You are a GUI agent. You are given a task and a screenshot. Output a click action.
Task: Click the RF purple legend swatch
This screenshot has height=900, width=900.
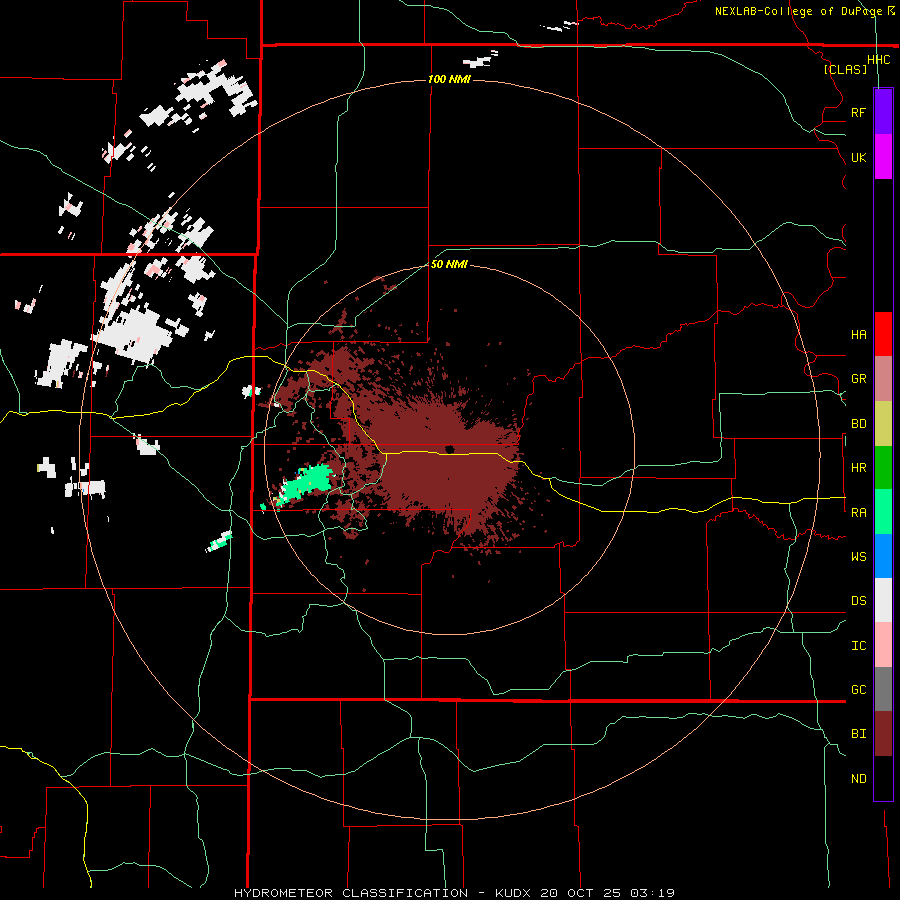tap(883, 112)
